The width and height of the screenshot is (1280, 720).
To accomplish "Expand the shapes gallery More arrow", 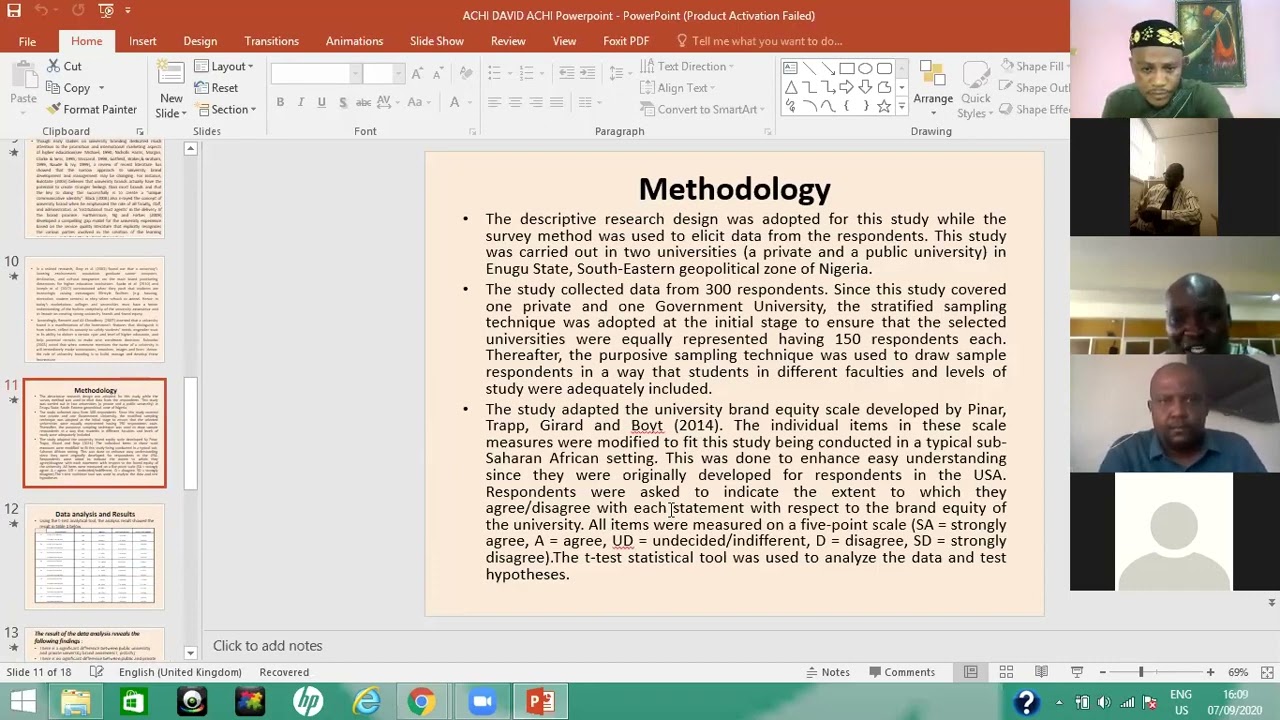I will 902,106.
